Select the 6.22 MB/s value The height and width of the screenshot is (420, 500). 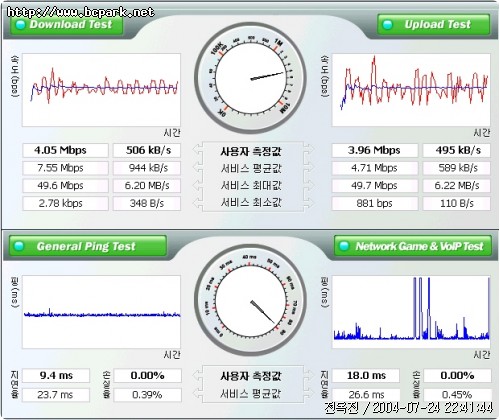[x=457, y=186]
